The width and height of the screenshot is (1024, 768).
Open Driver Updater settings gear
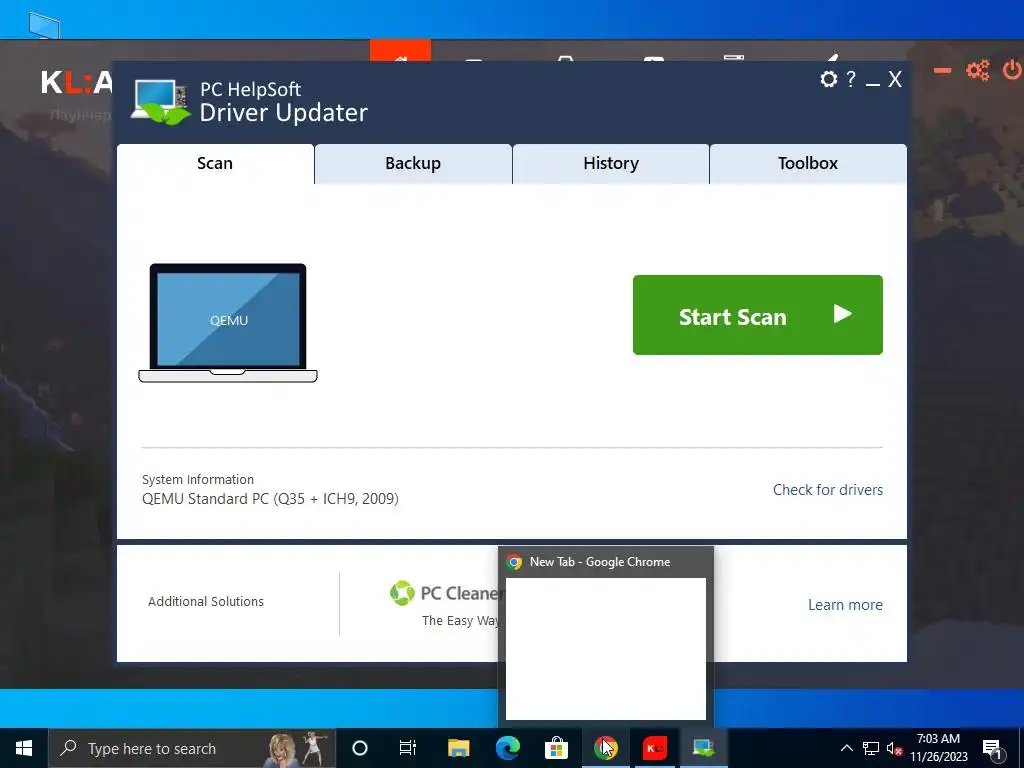click(x=829, y=79)
